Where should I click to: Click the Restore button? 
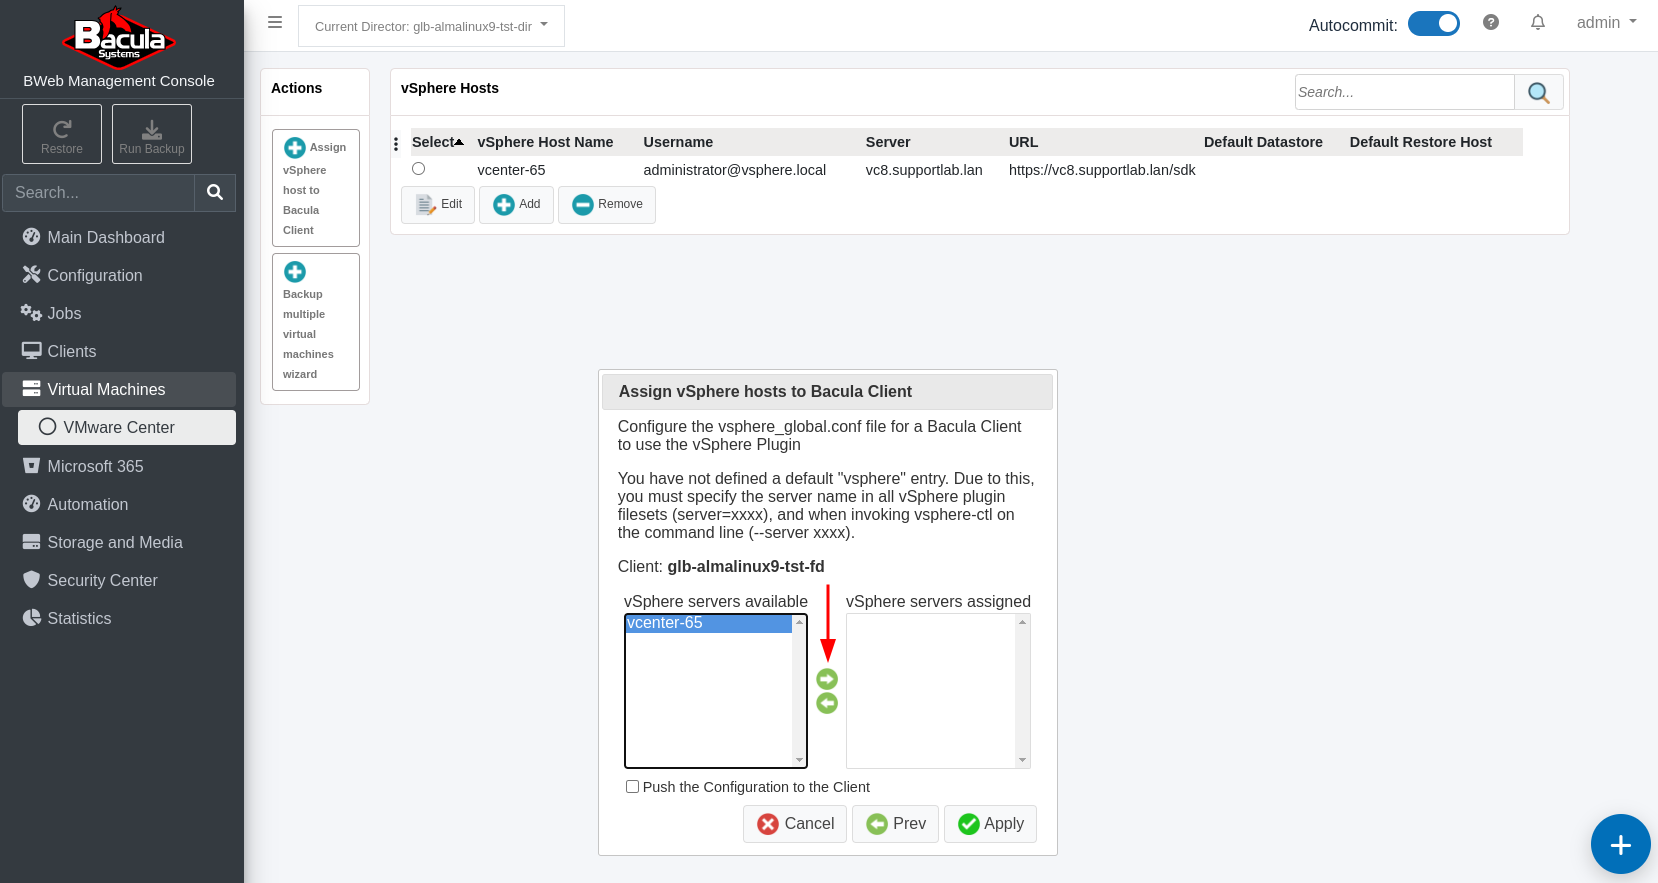tap(62, 134)
